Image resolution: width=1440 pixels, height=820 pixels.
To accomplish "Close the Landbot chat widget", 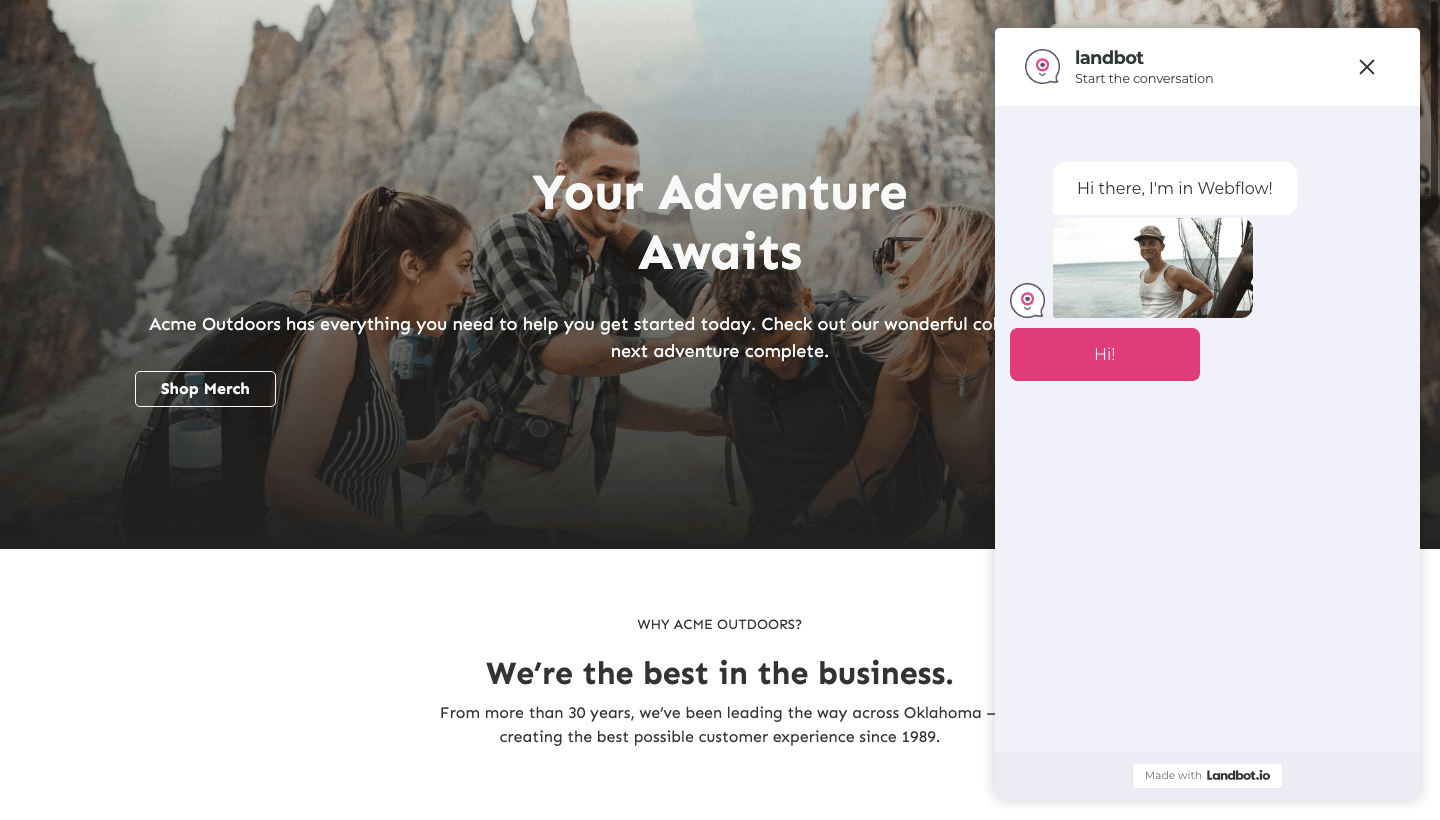I will point(1367,67).
